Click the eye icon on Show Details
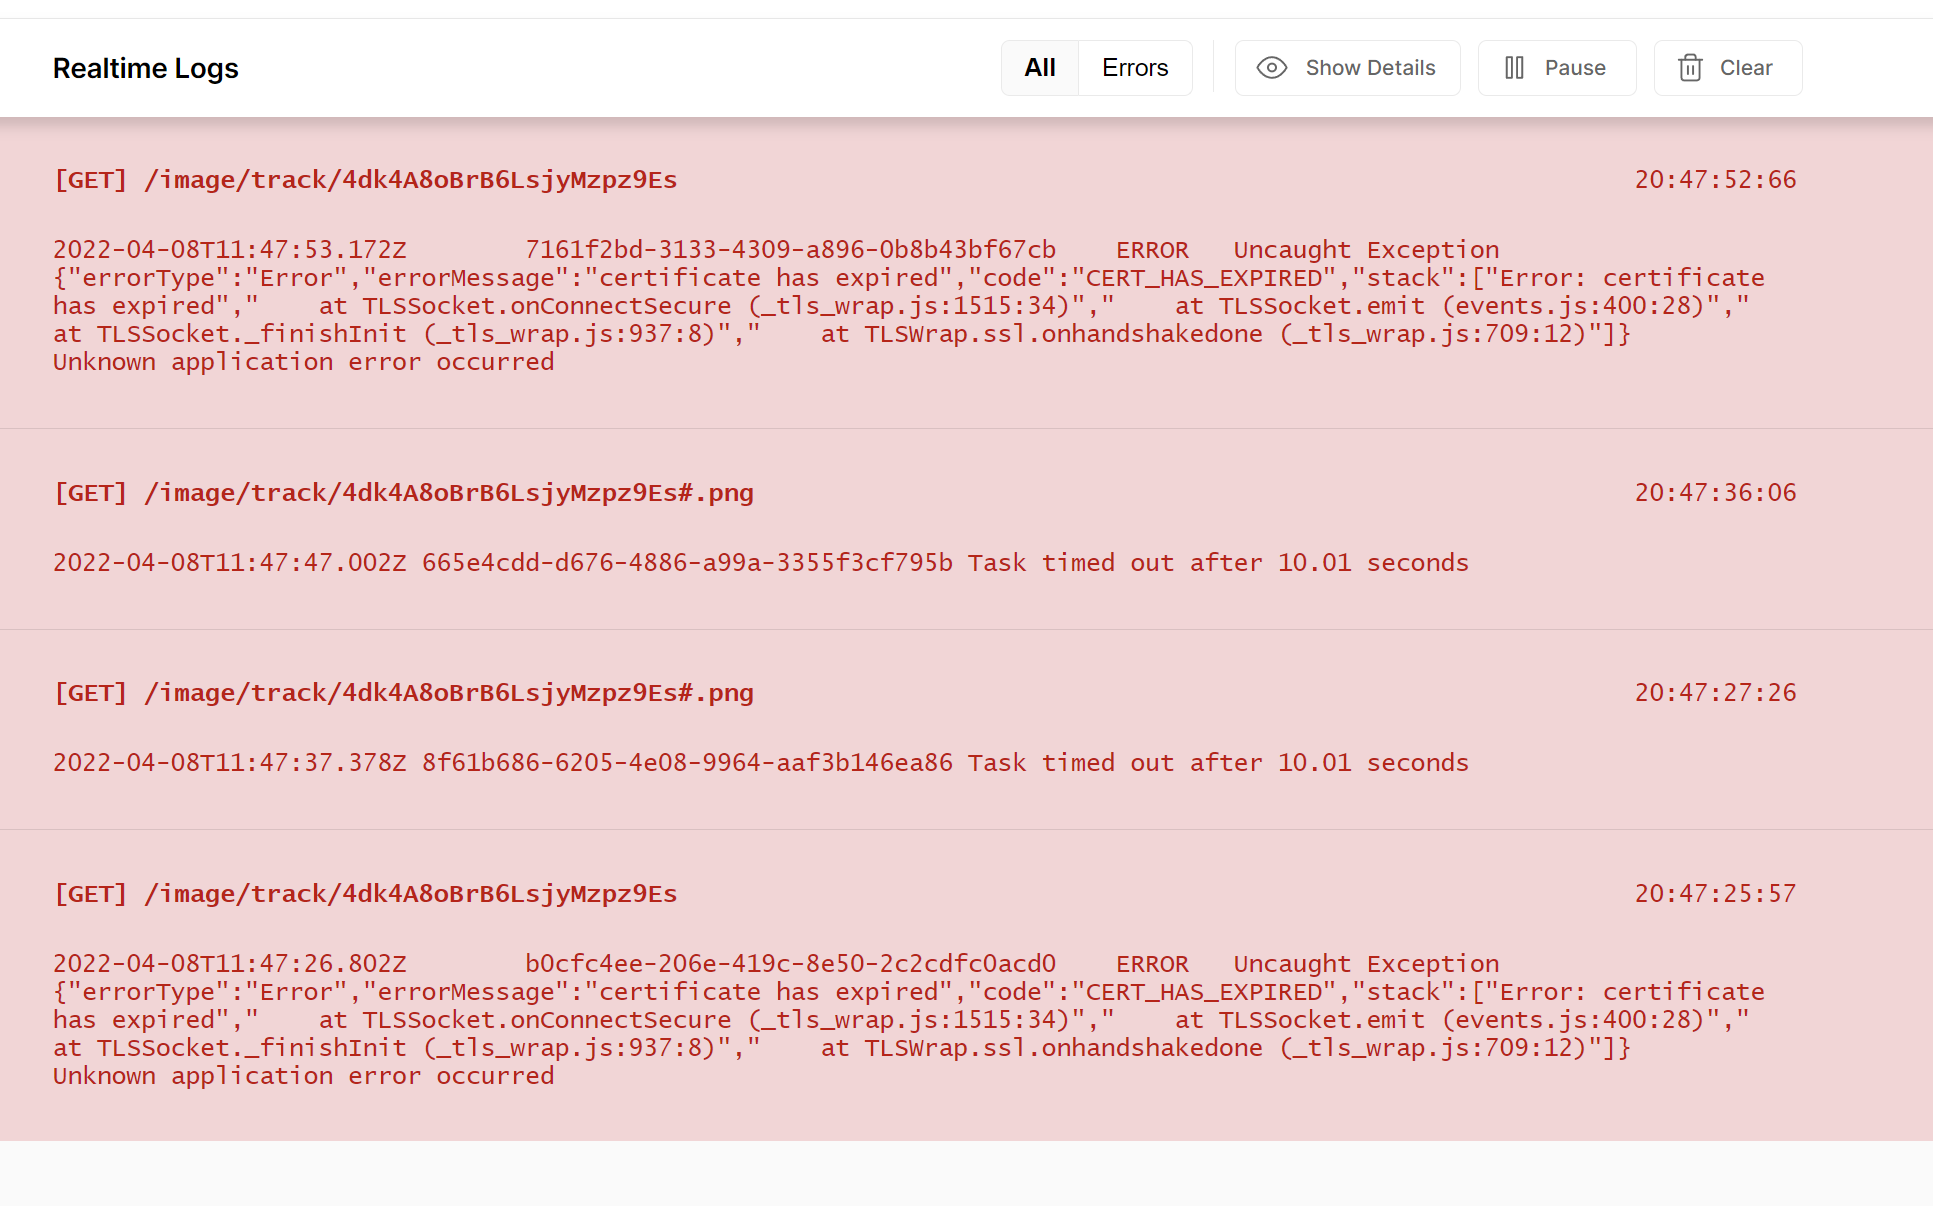This screenshot has width=1933, height=1206. [x=1271, y=67]
